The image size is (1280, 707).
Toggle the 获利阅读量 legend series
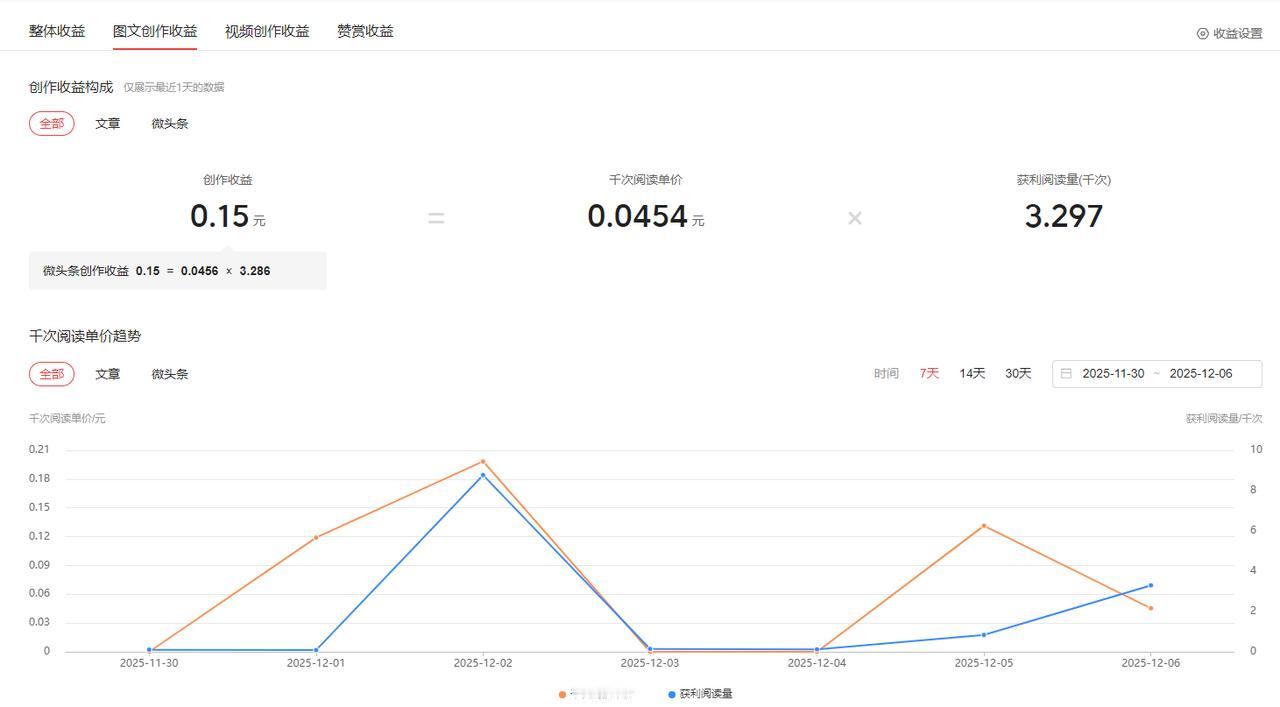pyautogui.click(x=703, y=693)
